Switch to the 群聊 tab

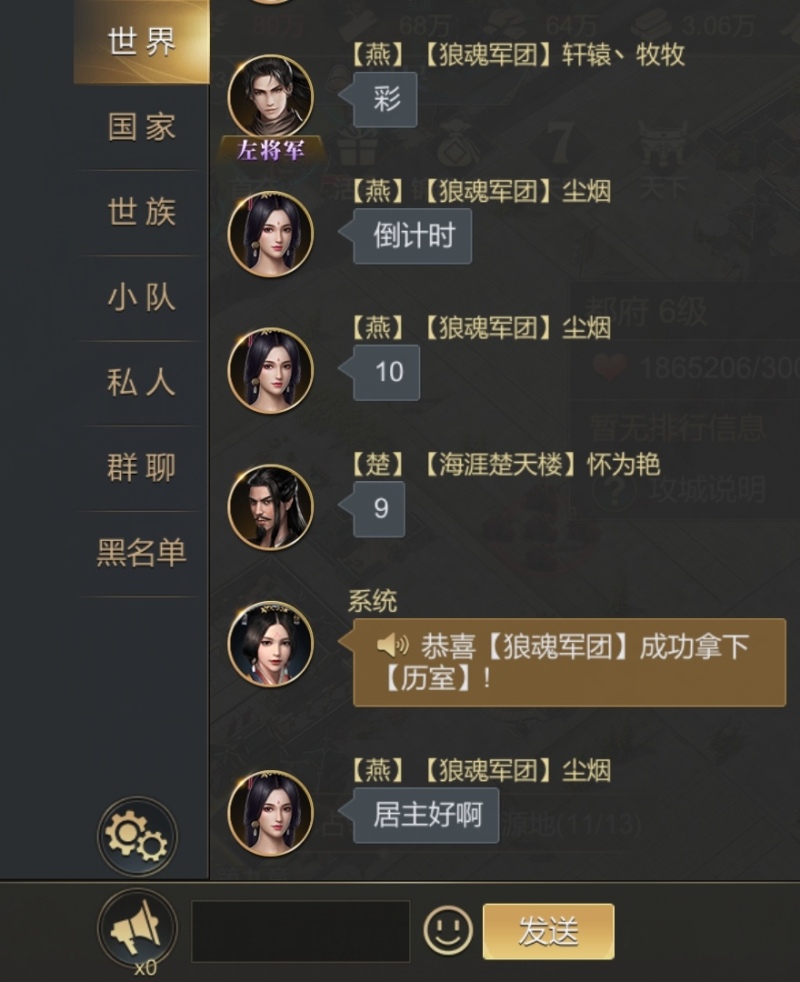click(x=142, y=468)
